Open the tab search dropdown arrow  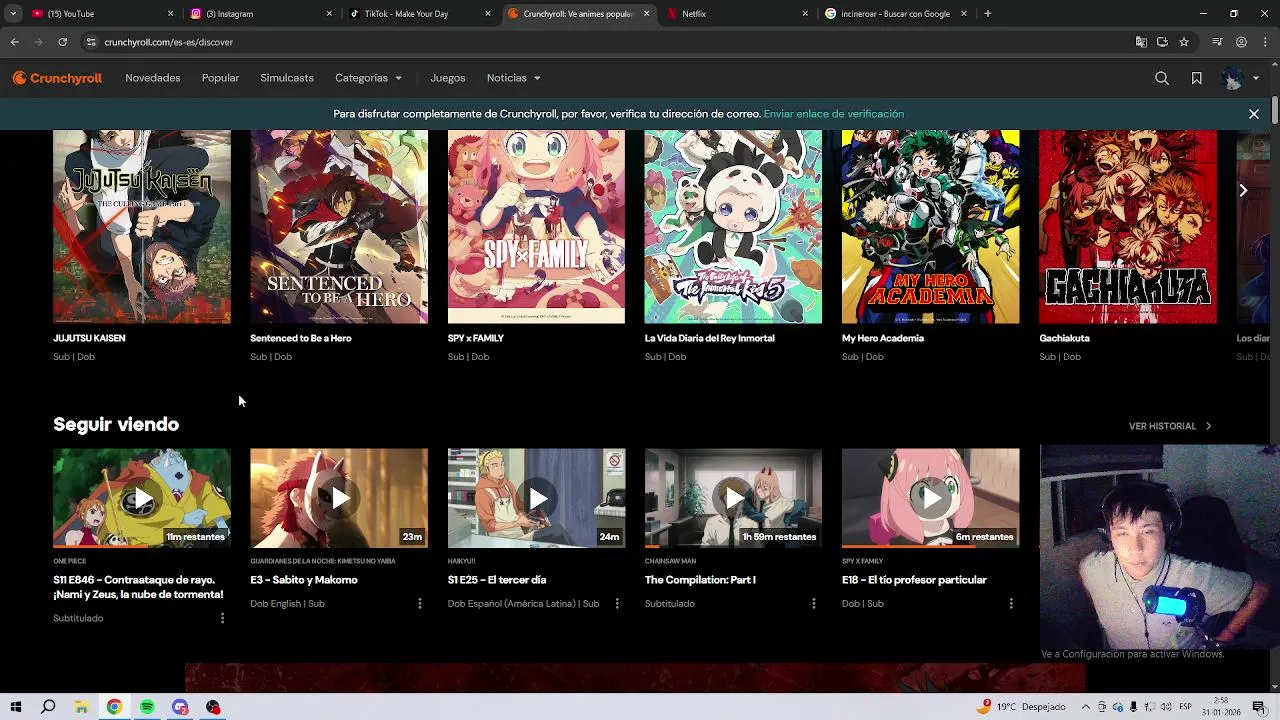(12, 14)
